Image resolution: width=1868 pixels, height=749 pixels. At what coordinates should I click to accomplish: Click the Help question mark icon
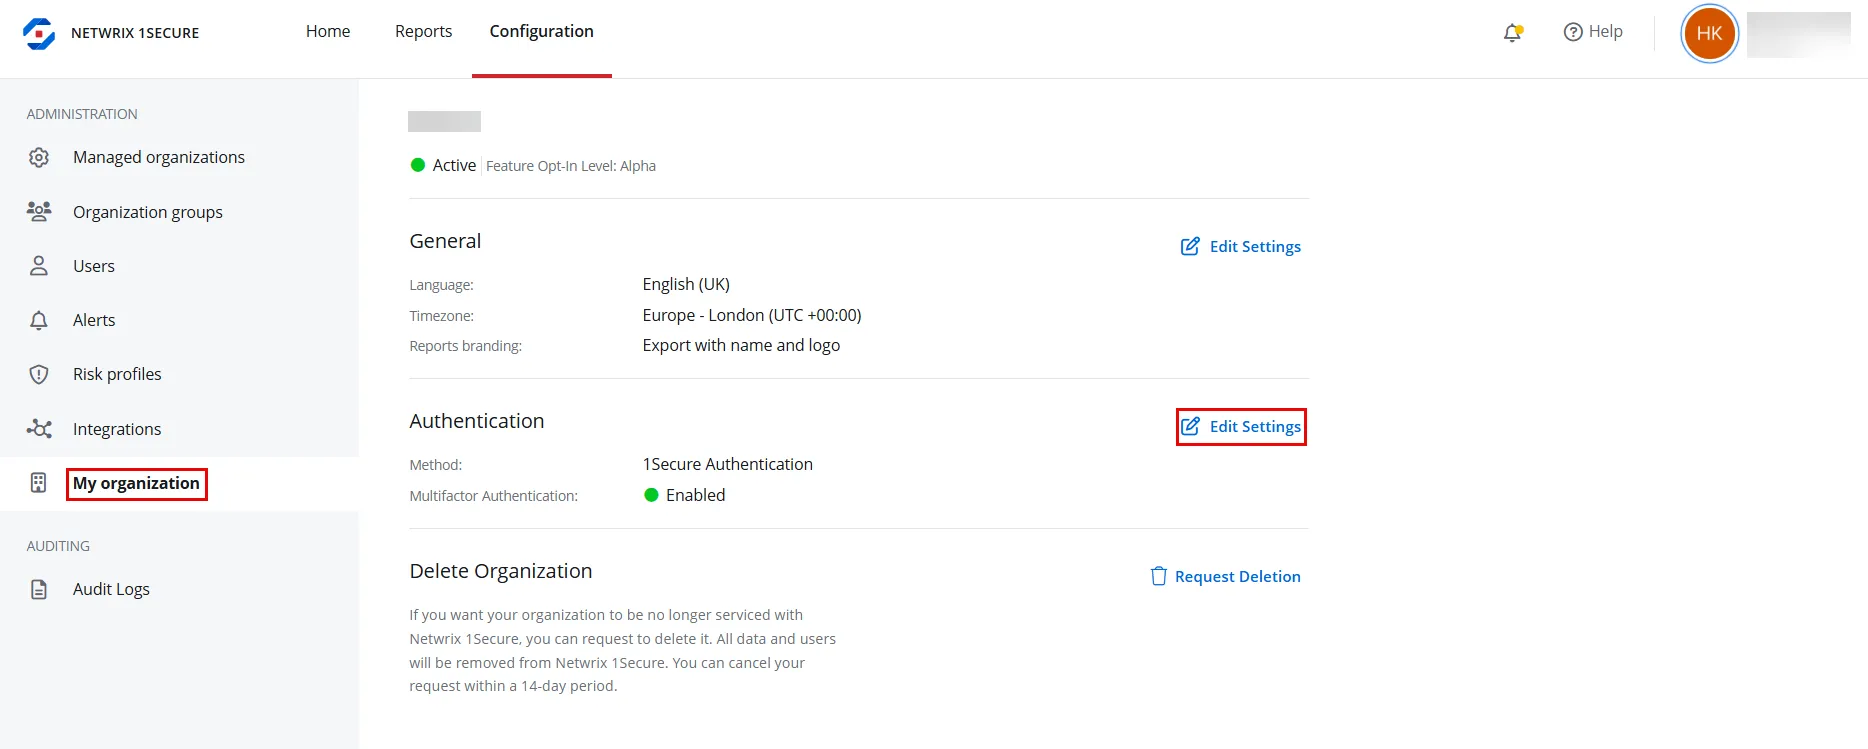click(1573, 32)
